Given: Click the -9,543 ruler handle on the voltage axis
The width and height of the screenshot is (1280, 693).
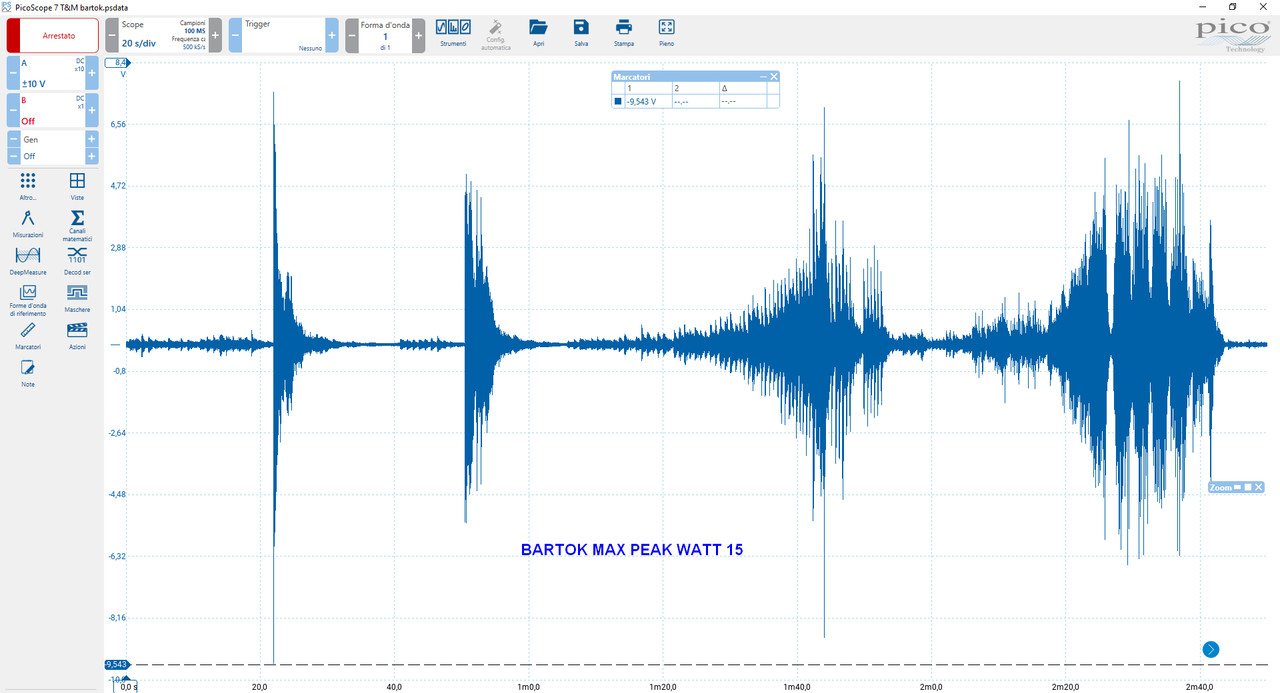Looking at the screenshot, I should [x=116, y=664].
